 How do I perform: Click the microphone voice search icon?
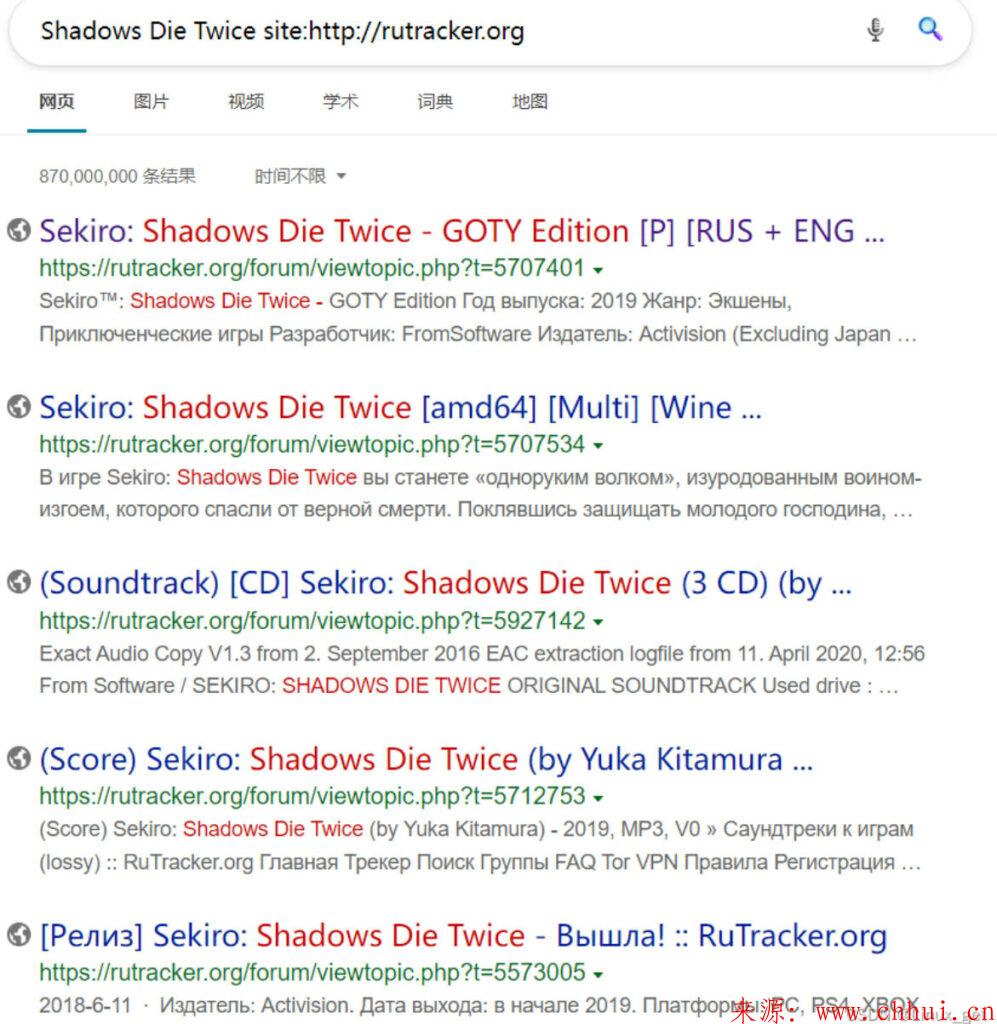[x=875, y=30]
